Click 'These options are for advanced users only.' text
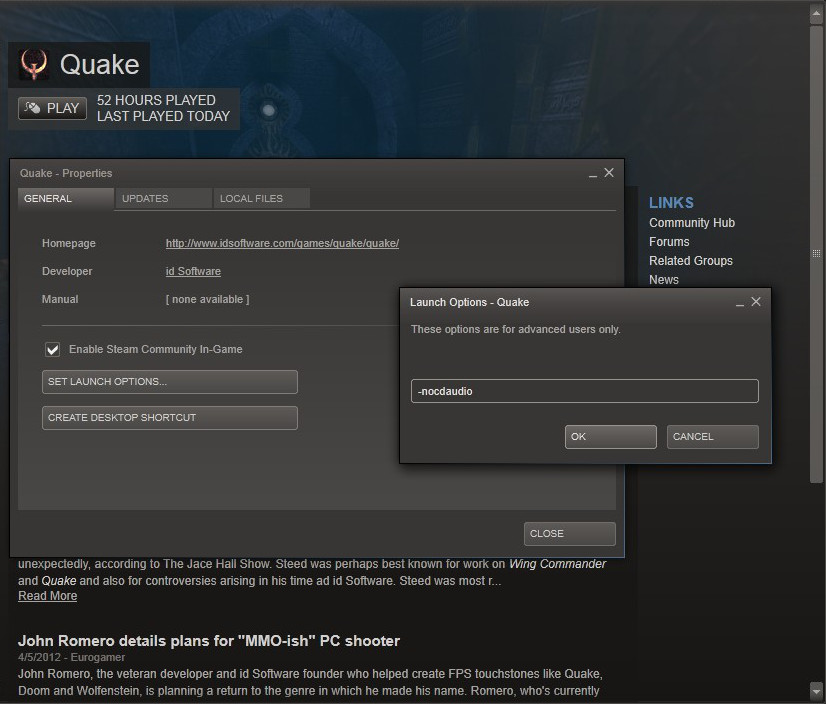The image size is (826, 704). (516, 329)
